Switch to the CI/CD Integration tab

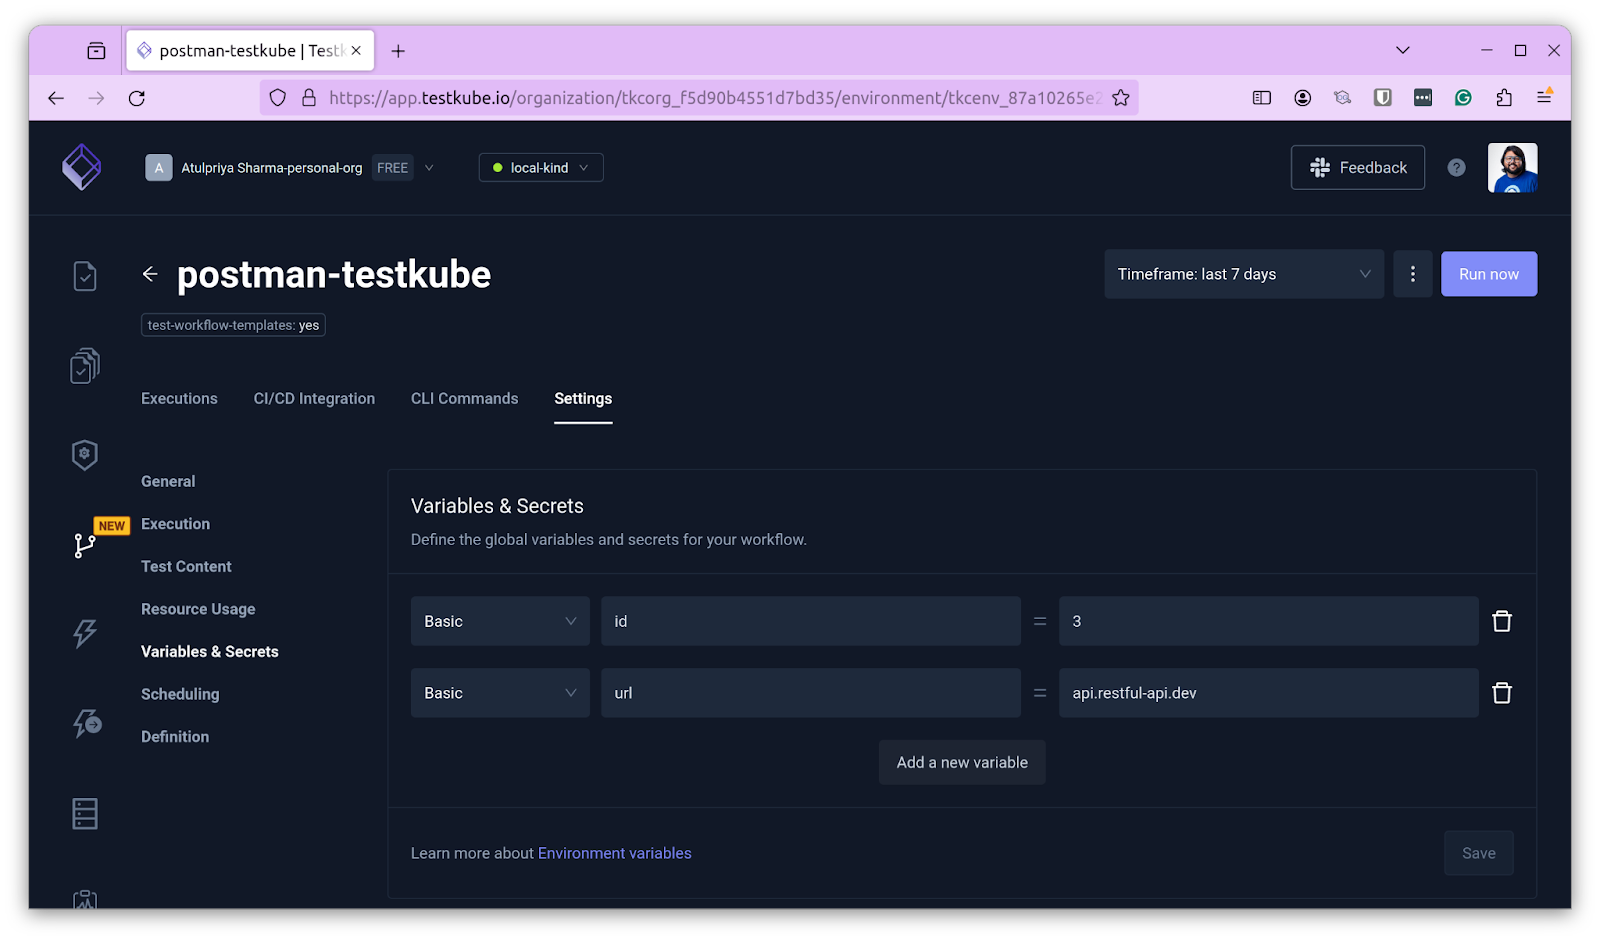314,398
